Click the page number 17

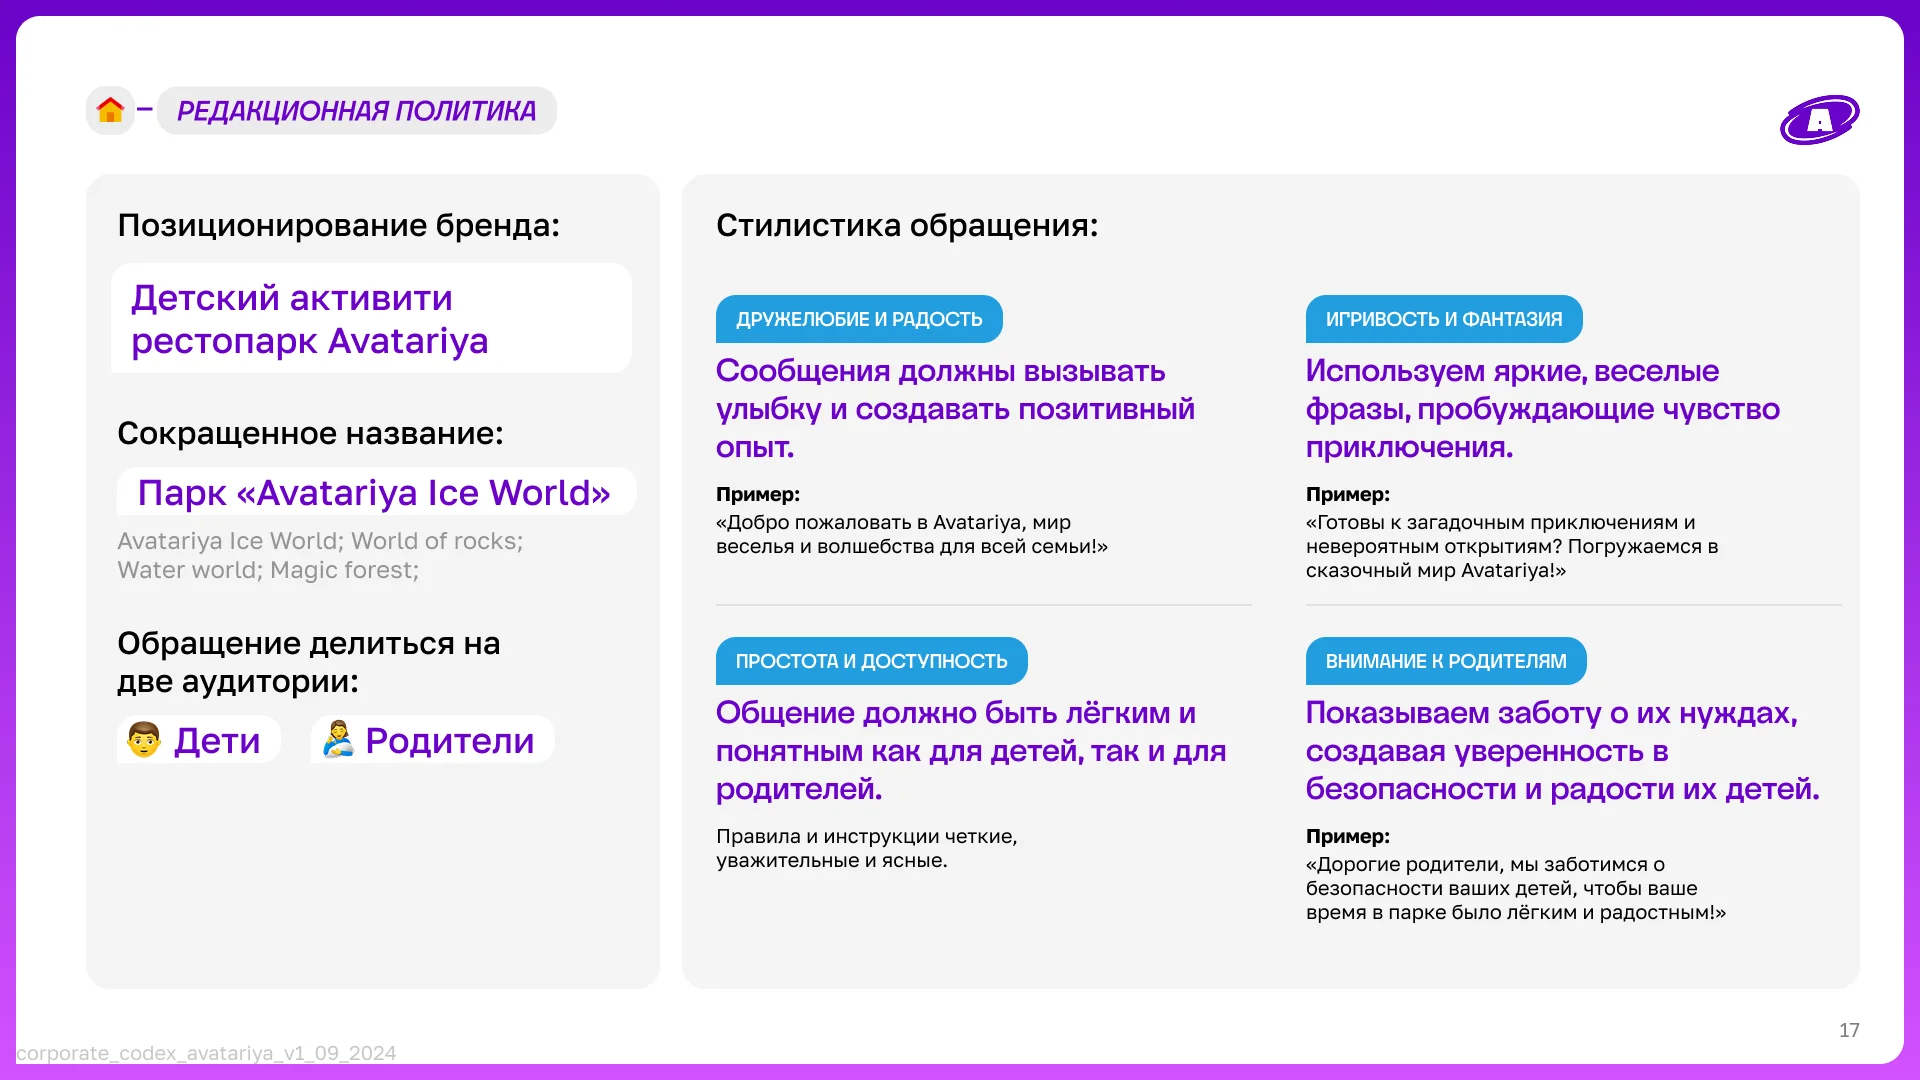[x=1849, y=1030]
